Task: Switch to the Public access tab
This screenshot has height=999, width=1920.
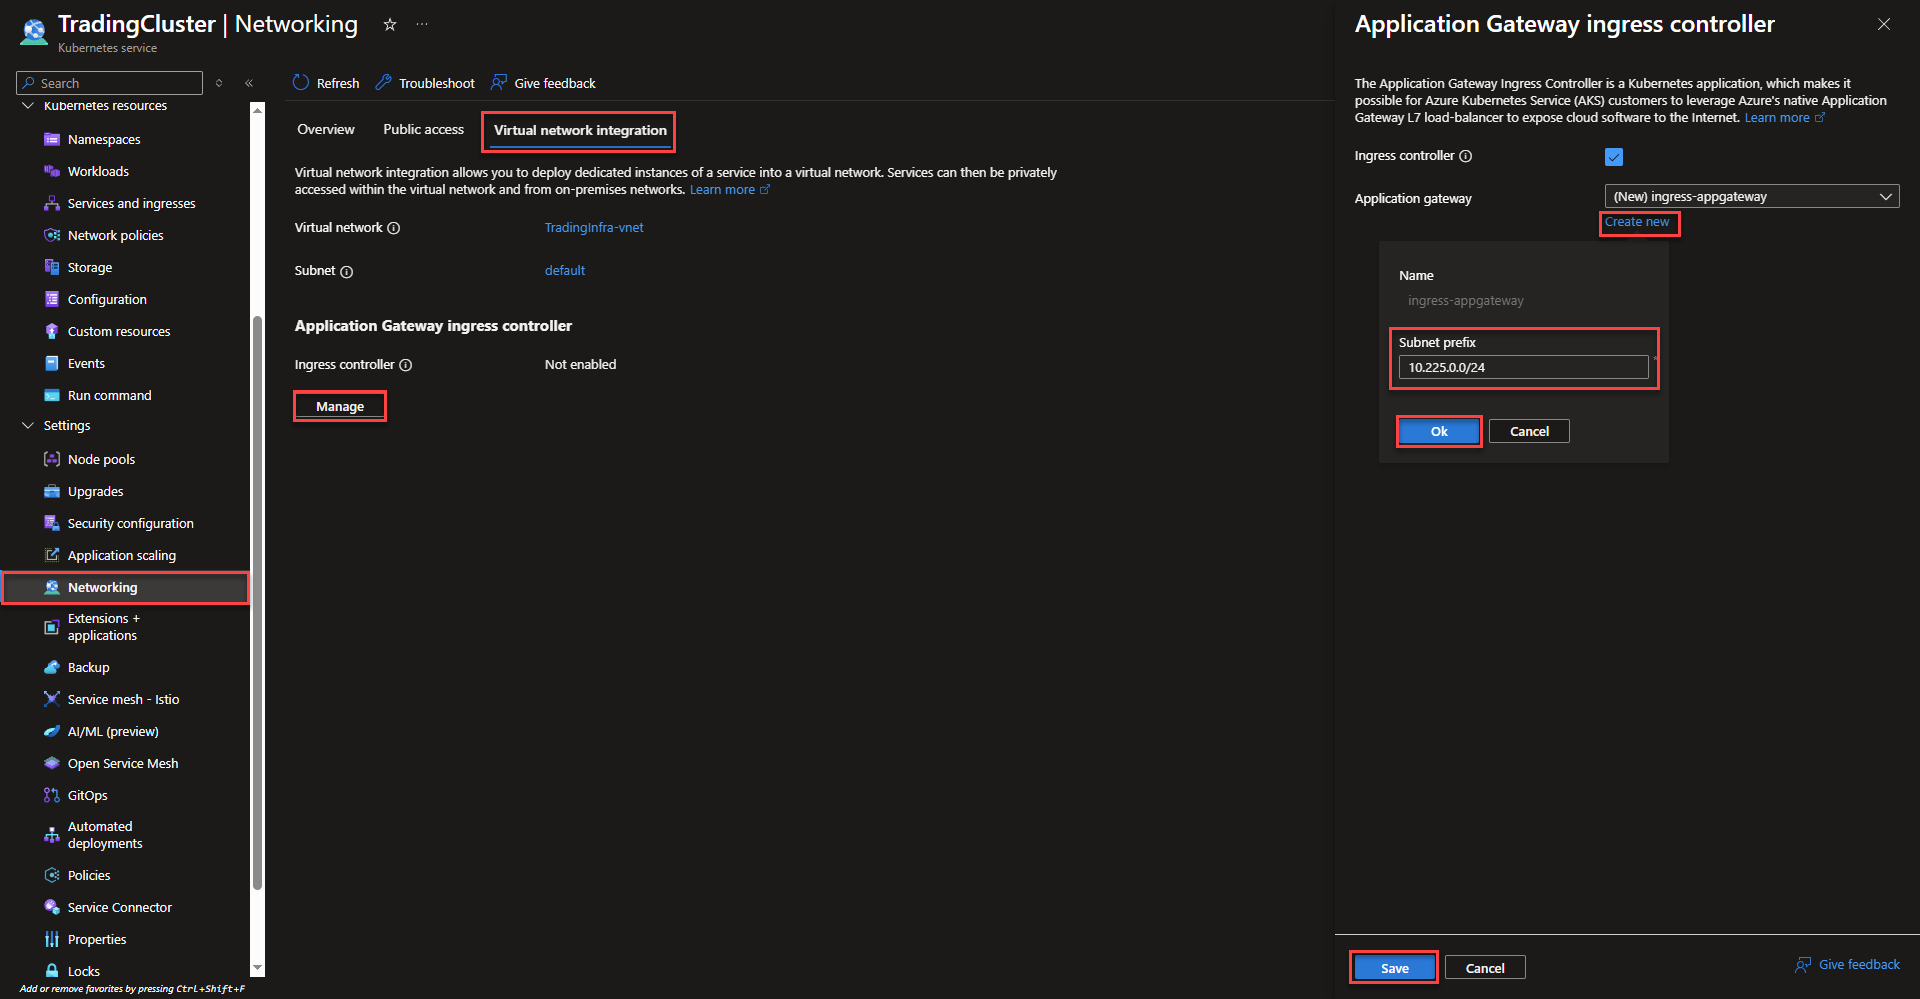Action: [x=423, y=130]
